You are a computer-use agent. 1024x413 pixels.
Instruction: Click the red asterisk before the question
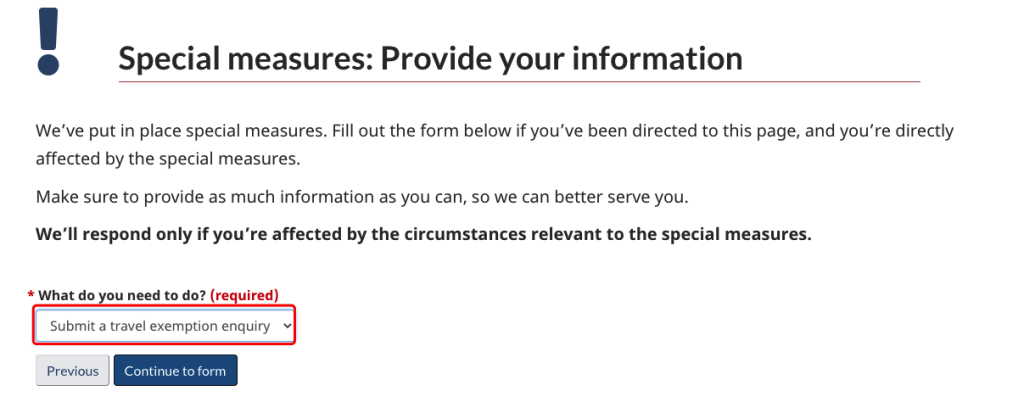(x=31, y=295)
